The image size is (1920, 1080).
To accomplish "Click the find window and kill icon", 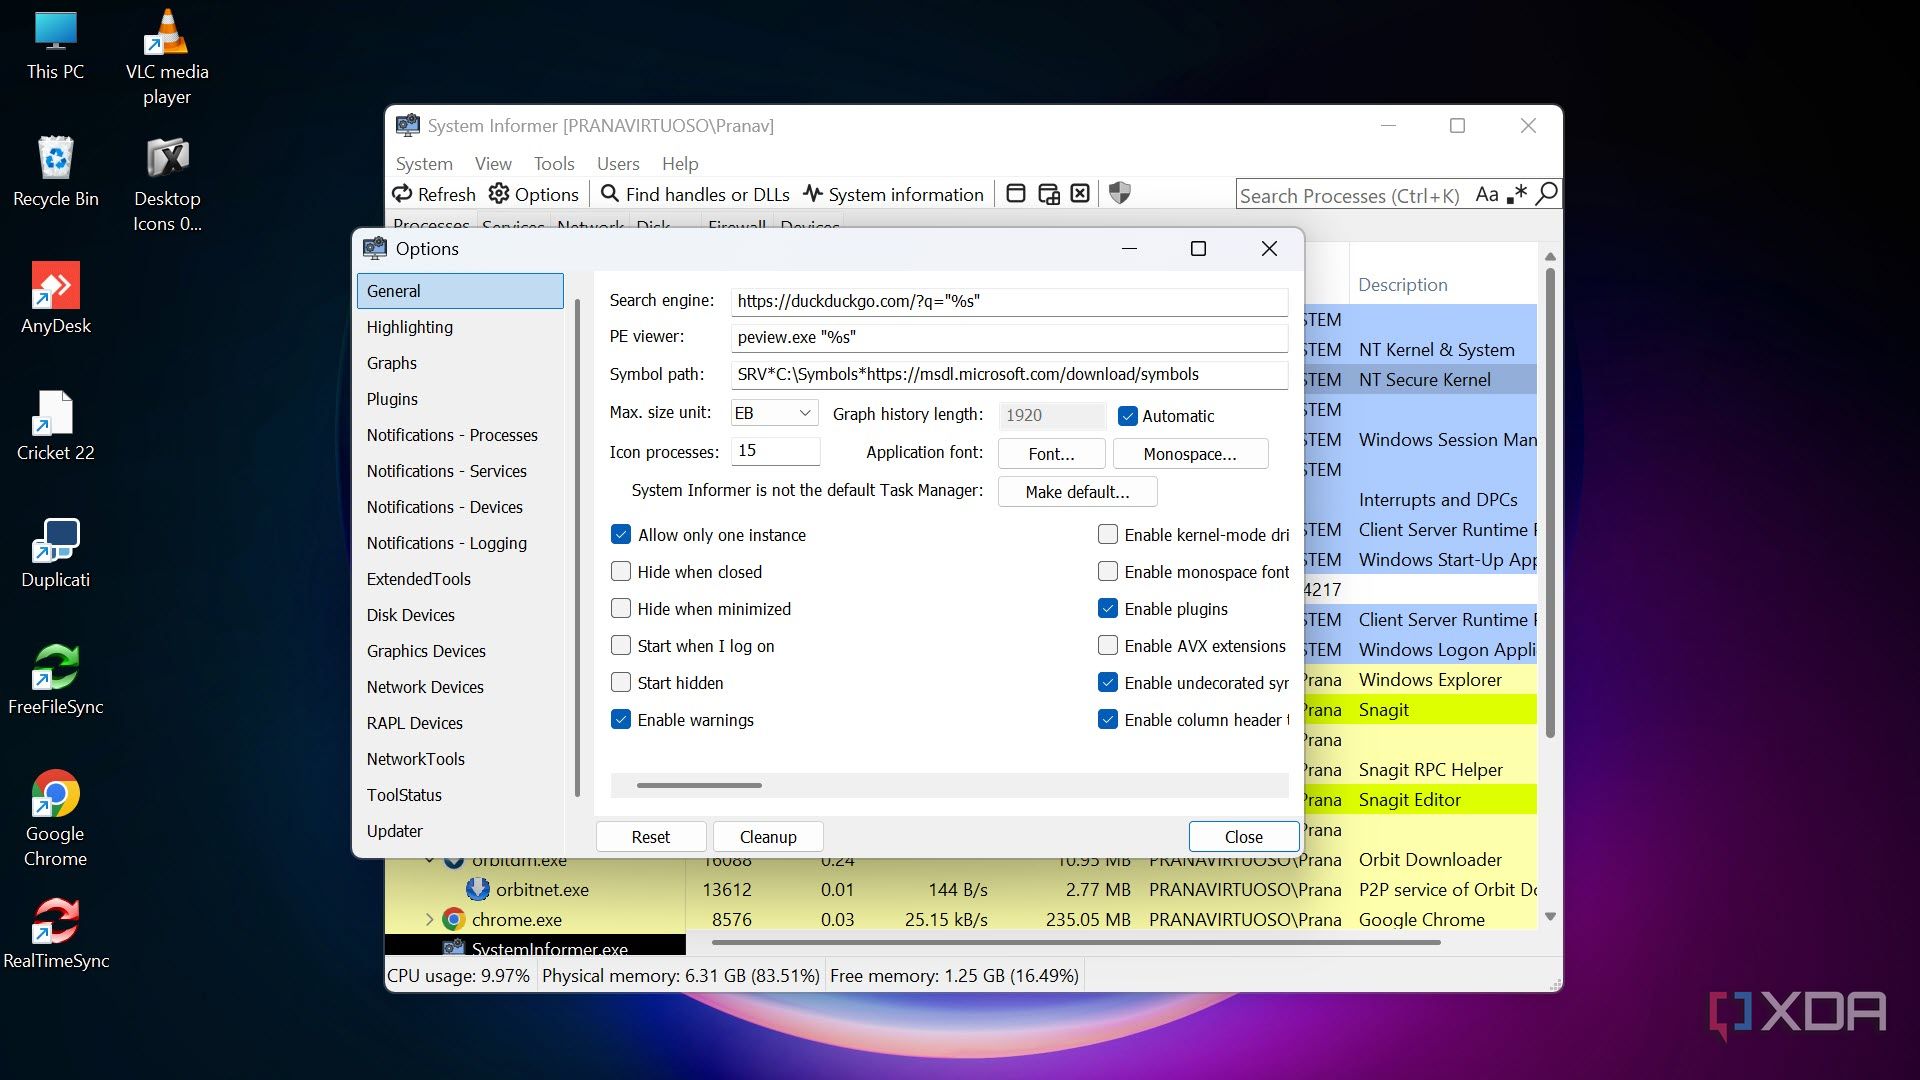I will point(1080,194).
